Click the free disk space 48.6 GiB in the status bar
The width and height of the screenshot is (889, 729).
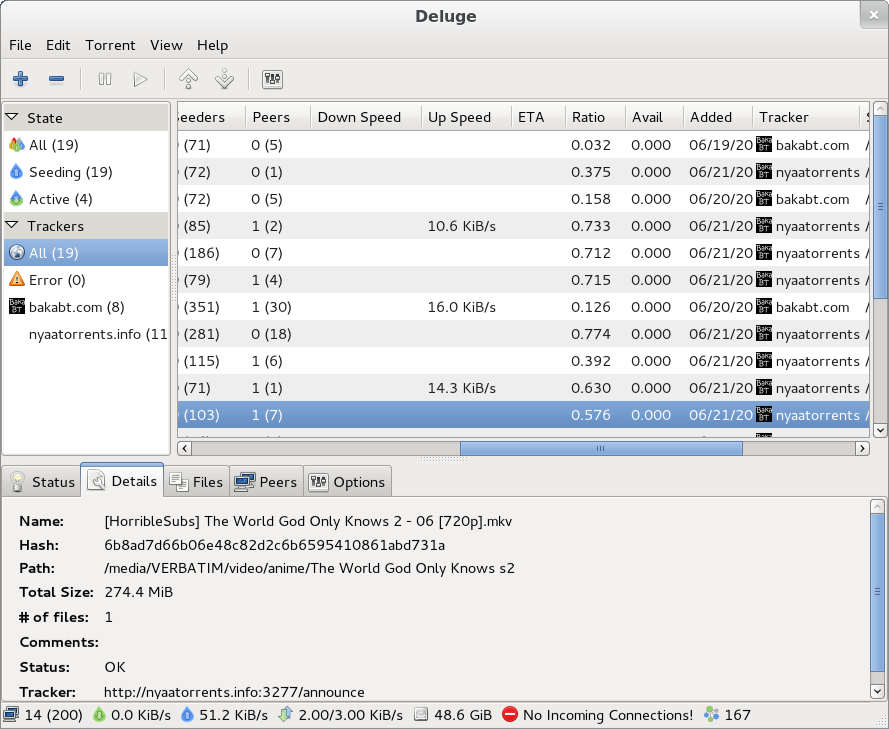(x=452, y=715)
